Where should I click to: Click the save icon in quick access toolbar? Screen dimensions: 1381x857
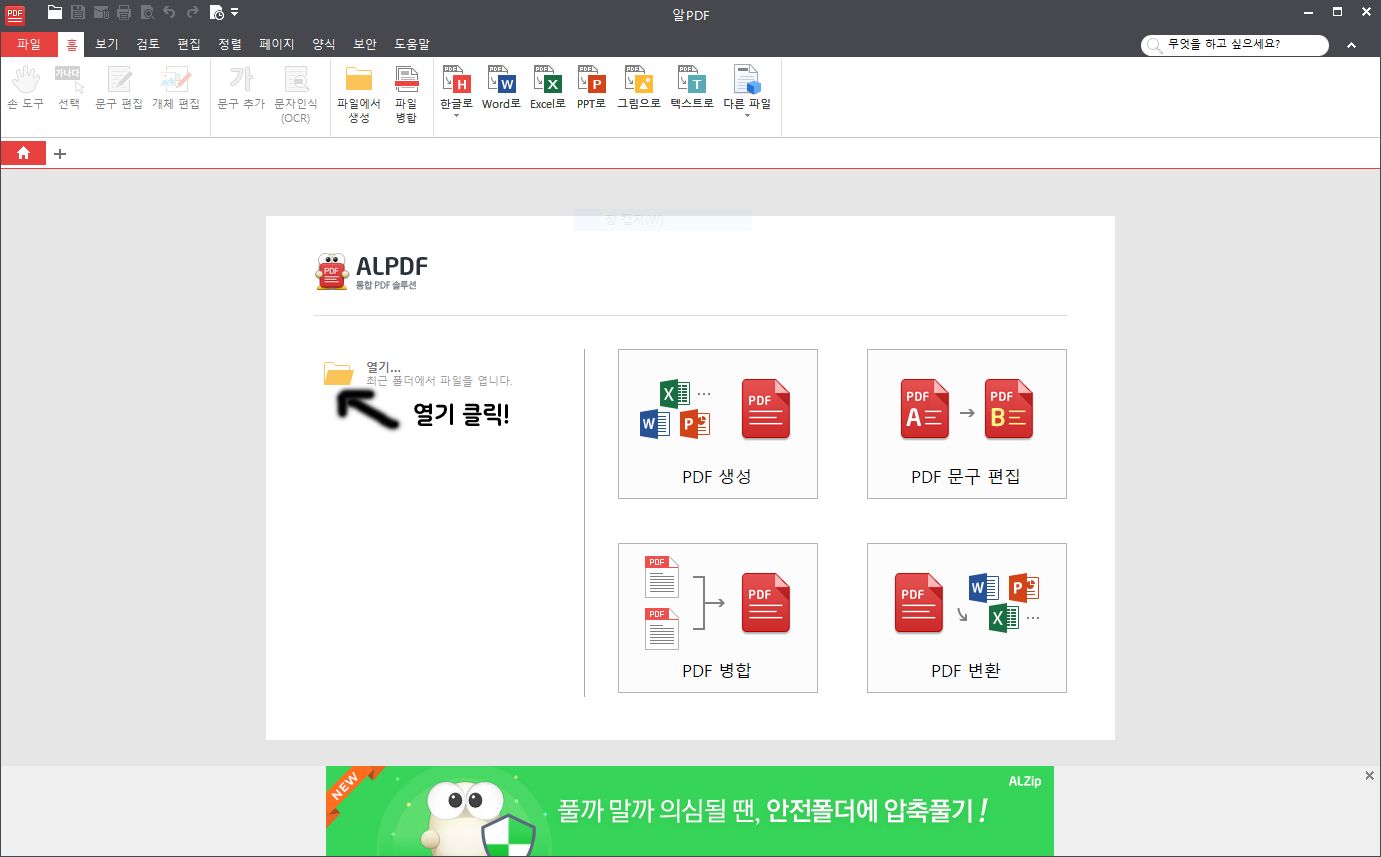coord(78,13)
